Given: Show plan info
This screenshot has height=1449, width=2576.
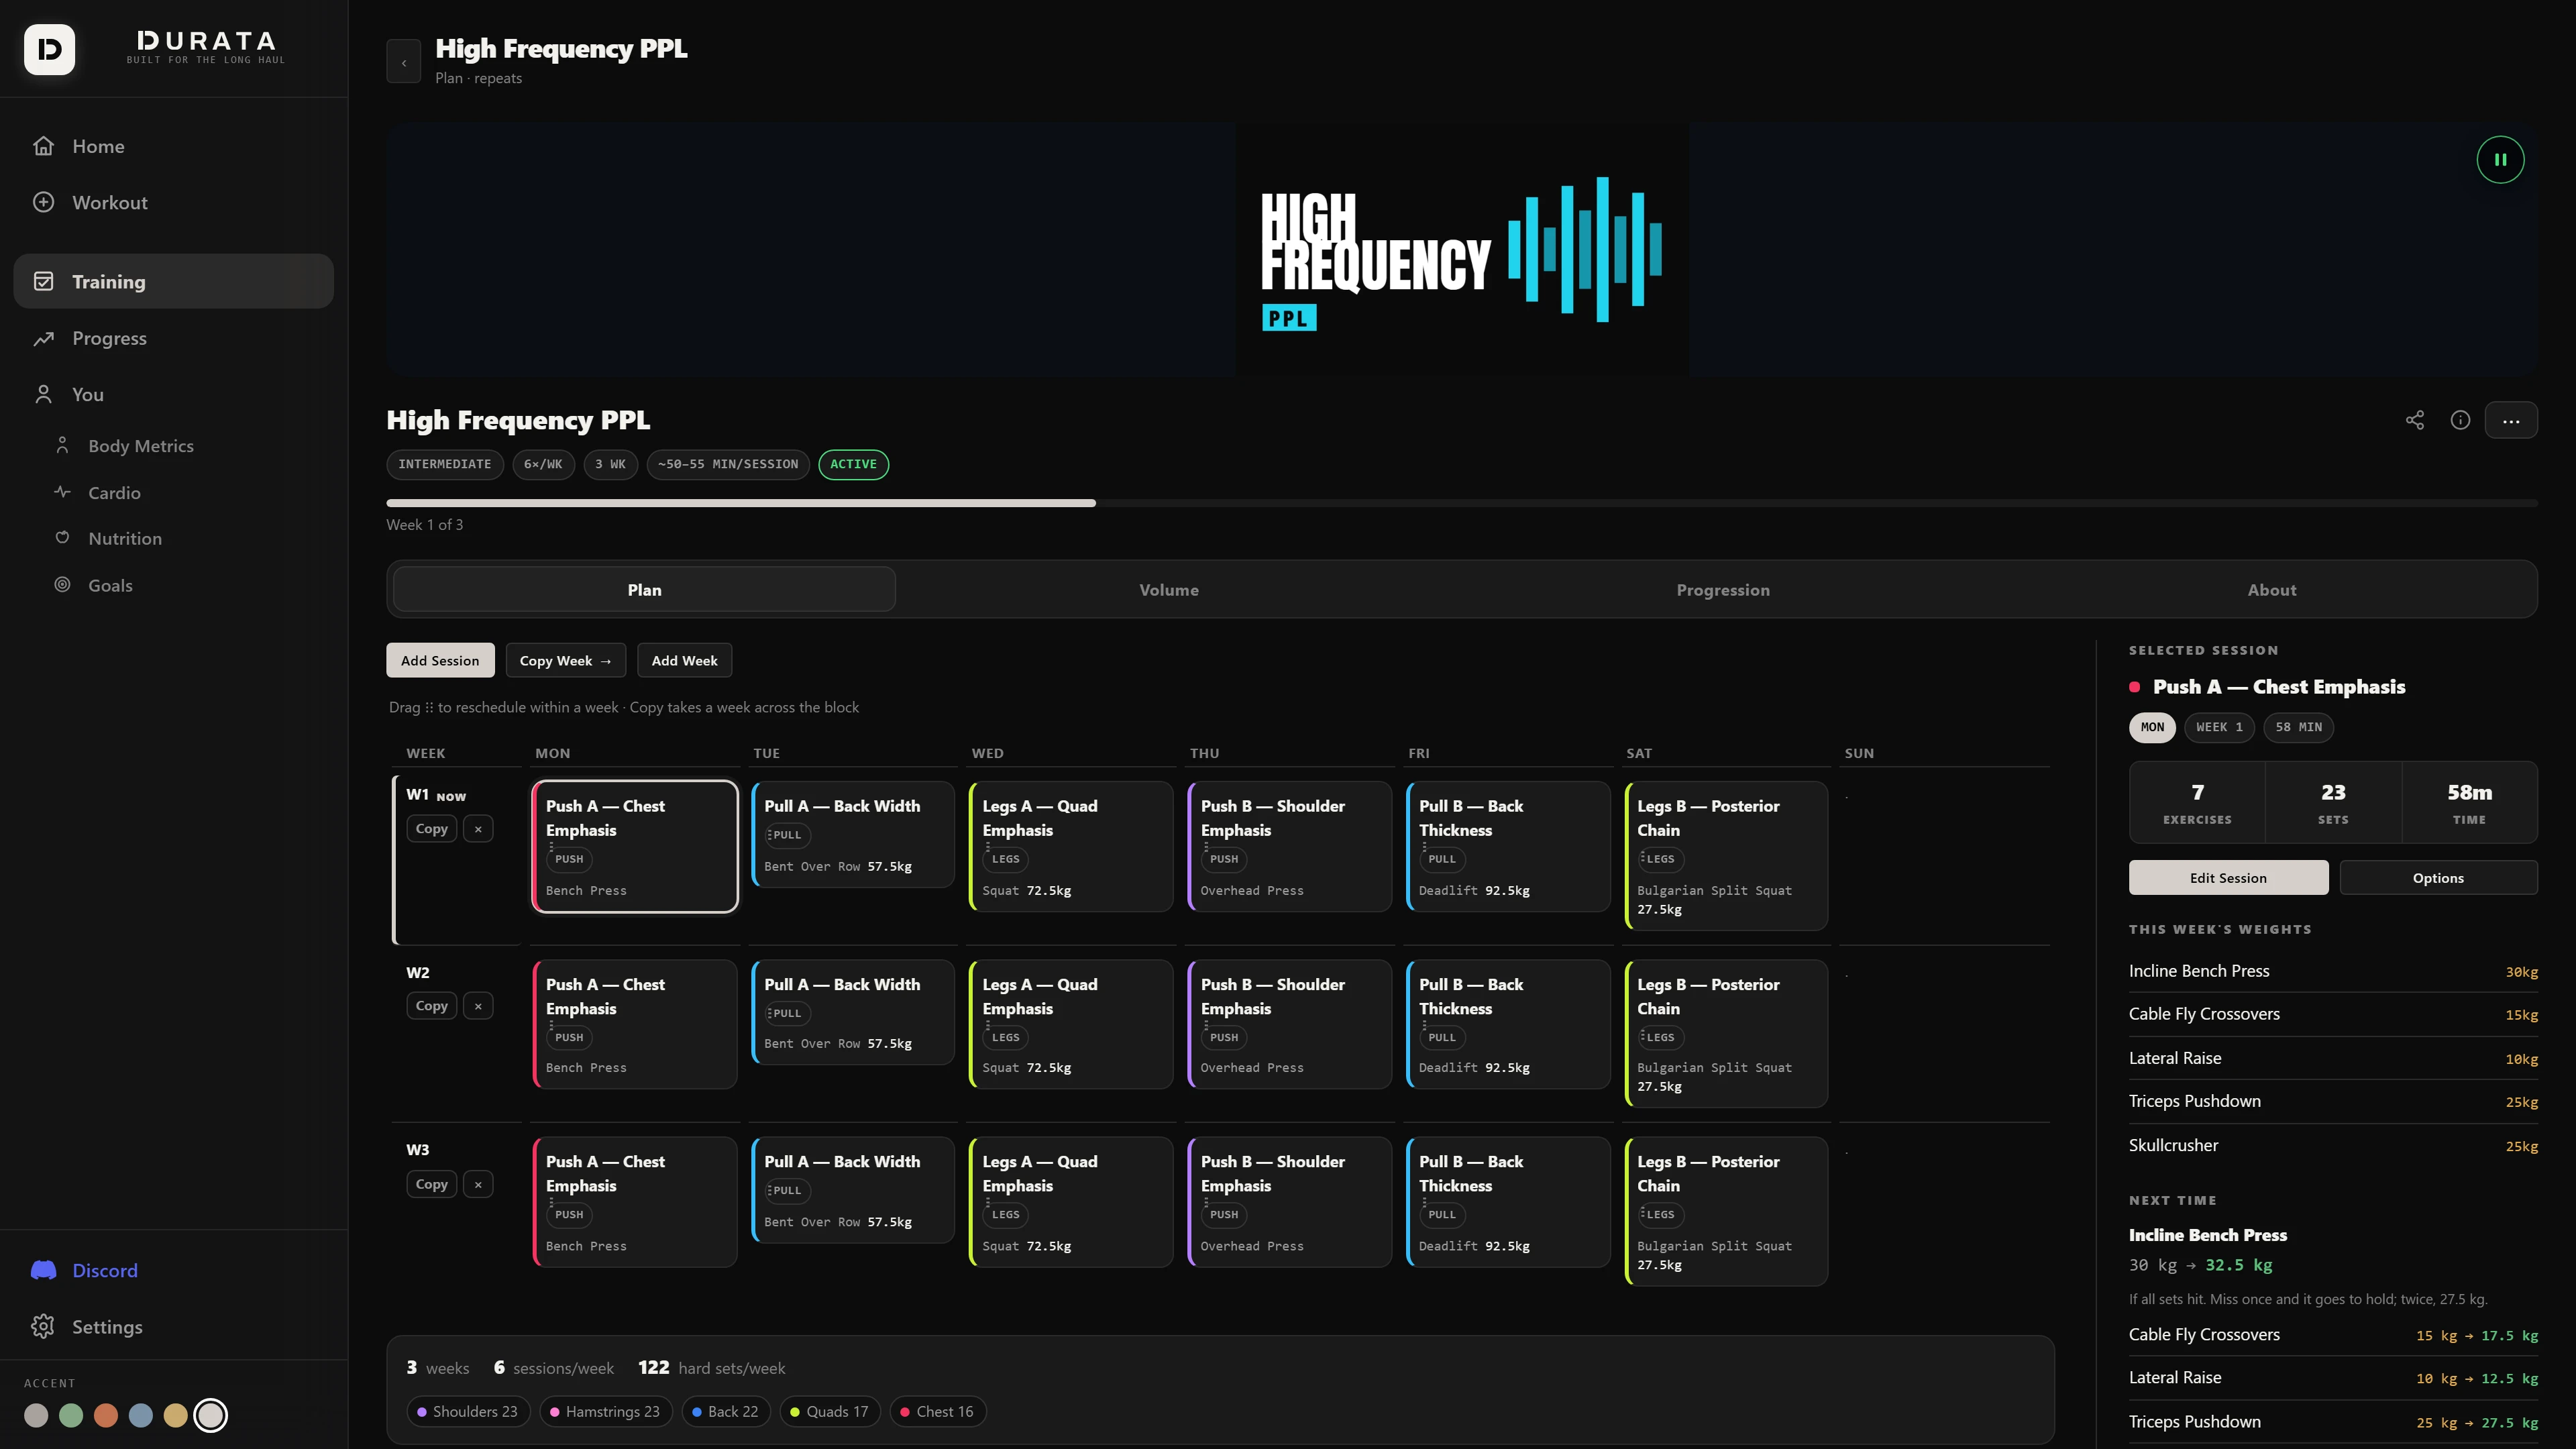Looking at the screenshot, I should 2460,420.
